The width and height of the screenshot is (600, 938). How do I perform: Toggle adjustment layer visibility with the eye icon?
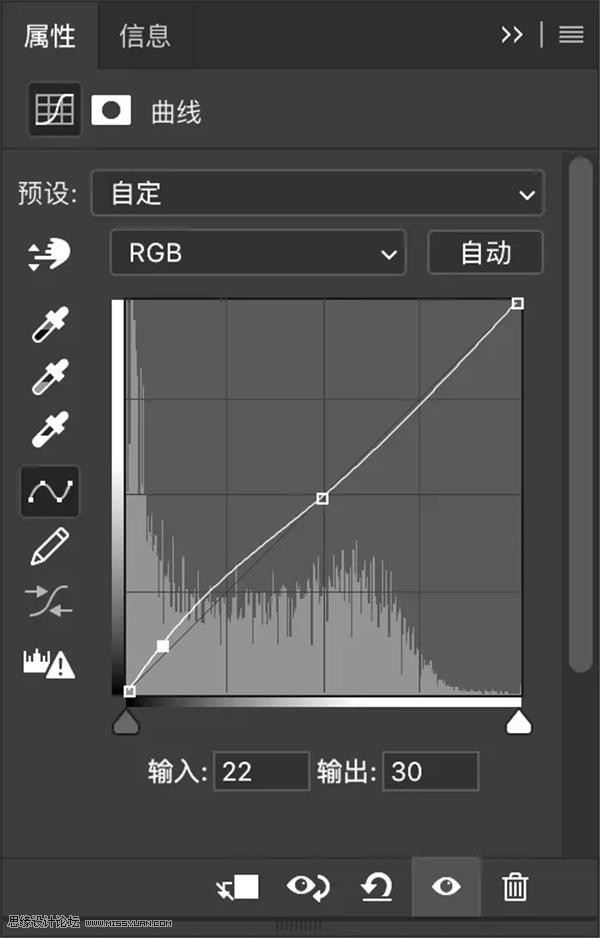click(x=446, y=886)
